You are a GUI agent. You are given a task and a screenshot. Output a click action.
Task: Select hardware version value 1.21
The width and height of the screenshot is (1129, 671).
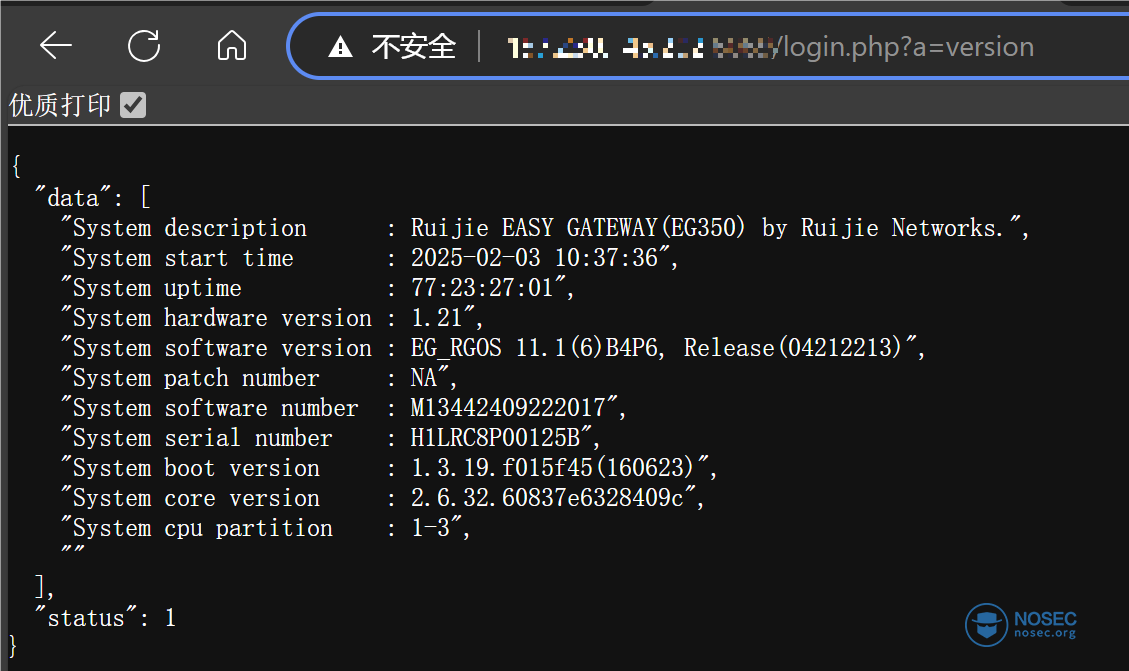[x=436, y=318]
